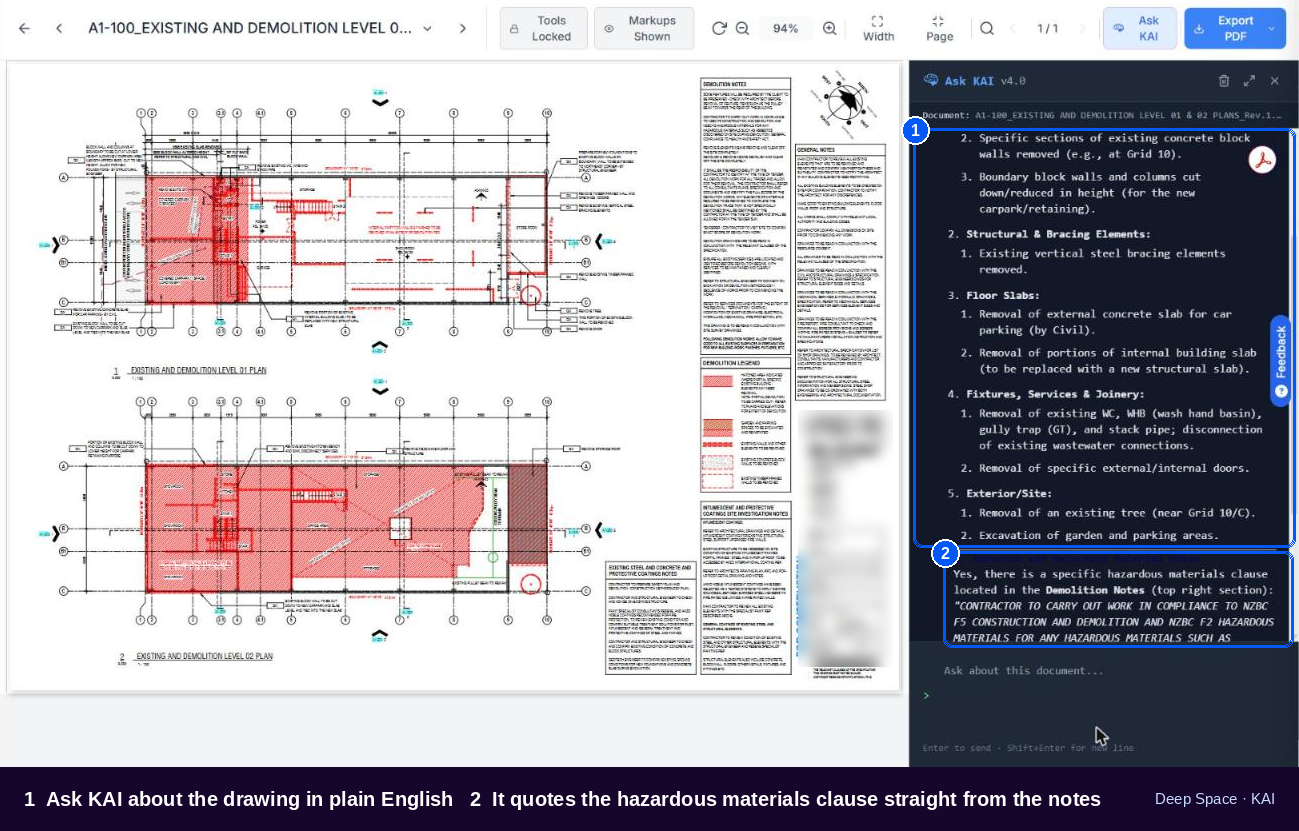
Task: Clear the KAI chat with the trash icon
Action: point(1224,81)
